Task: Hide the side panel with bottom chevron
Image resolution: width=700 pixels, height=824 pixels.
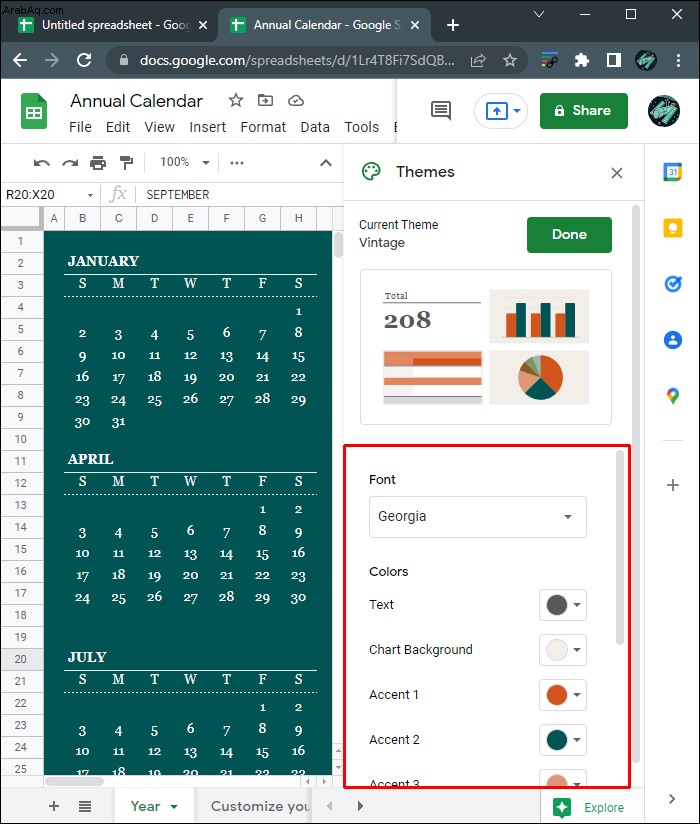Action: click(x=672, y=799)
